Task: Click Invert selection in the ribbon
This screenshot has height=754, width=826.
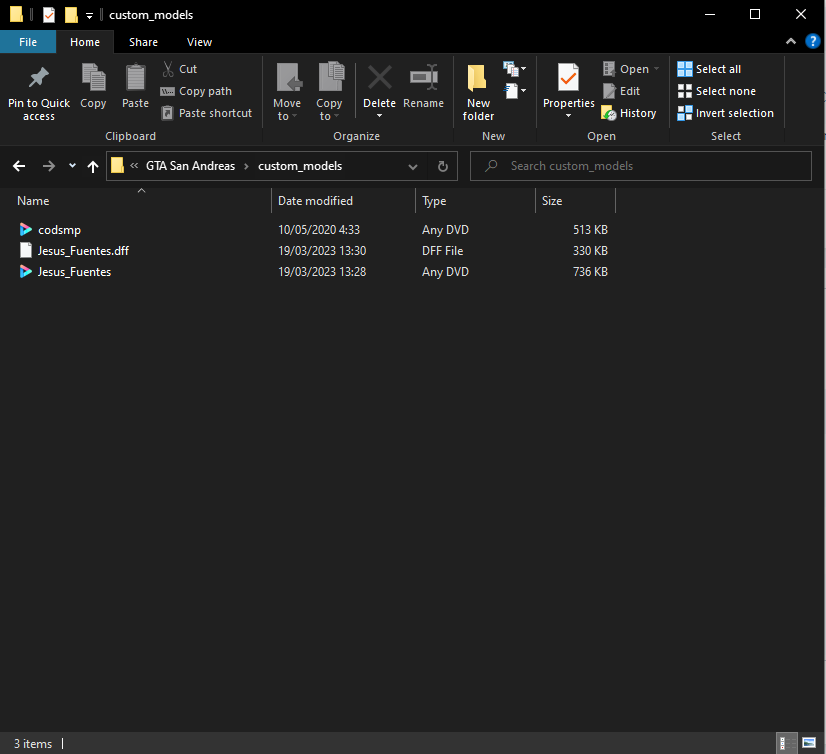Action: click(x=725, y=113)
